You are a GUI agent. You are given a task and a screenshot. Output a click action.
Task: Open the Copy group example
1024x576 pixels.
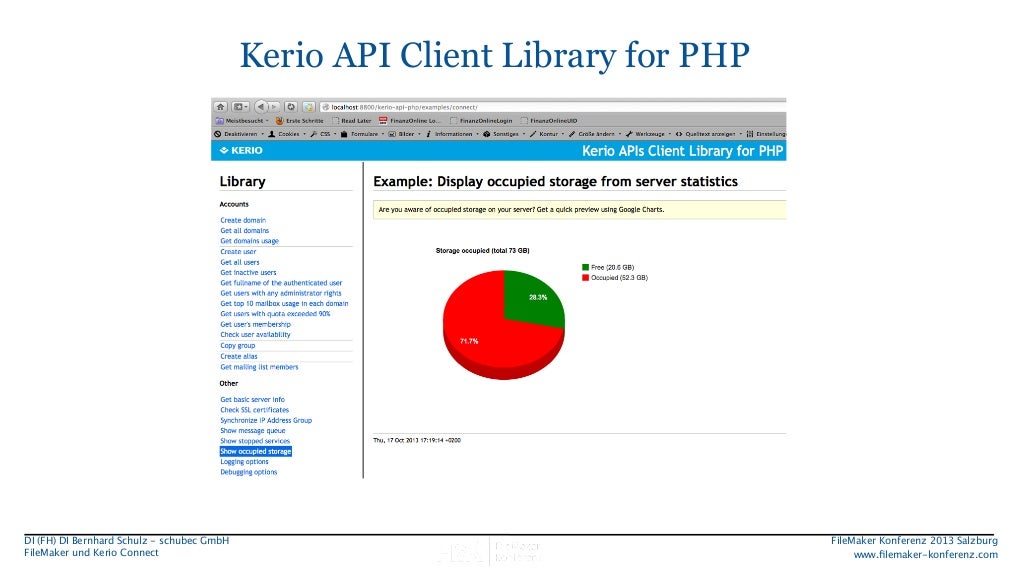238,345
